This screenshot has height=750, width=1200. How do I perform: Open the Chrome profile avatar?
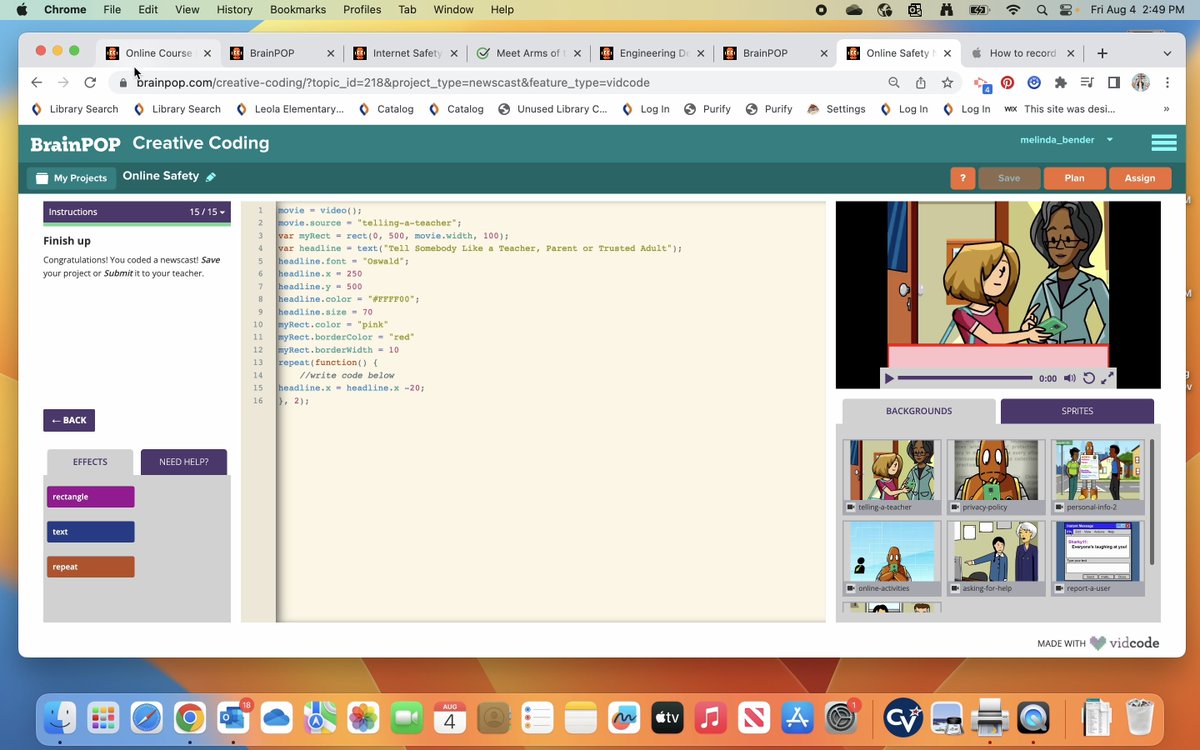[1141, 83]
